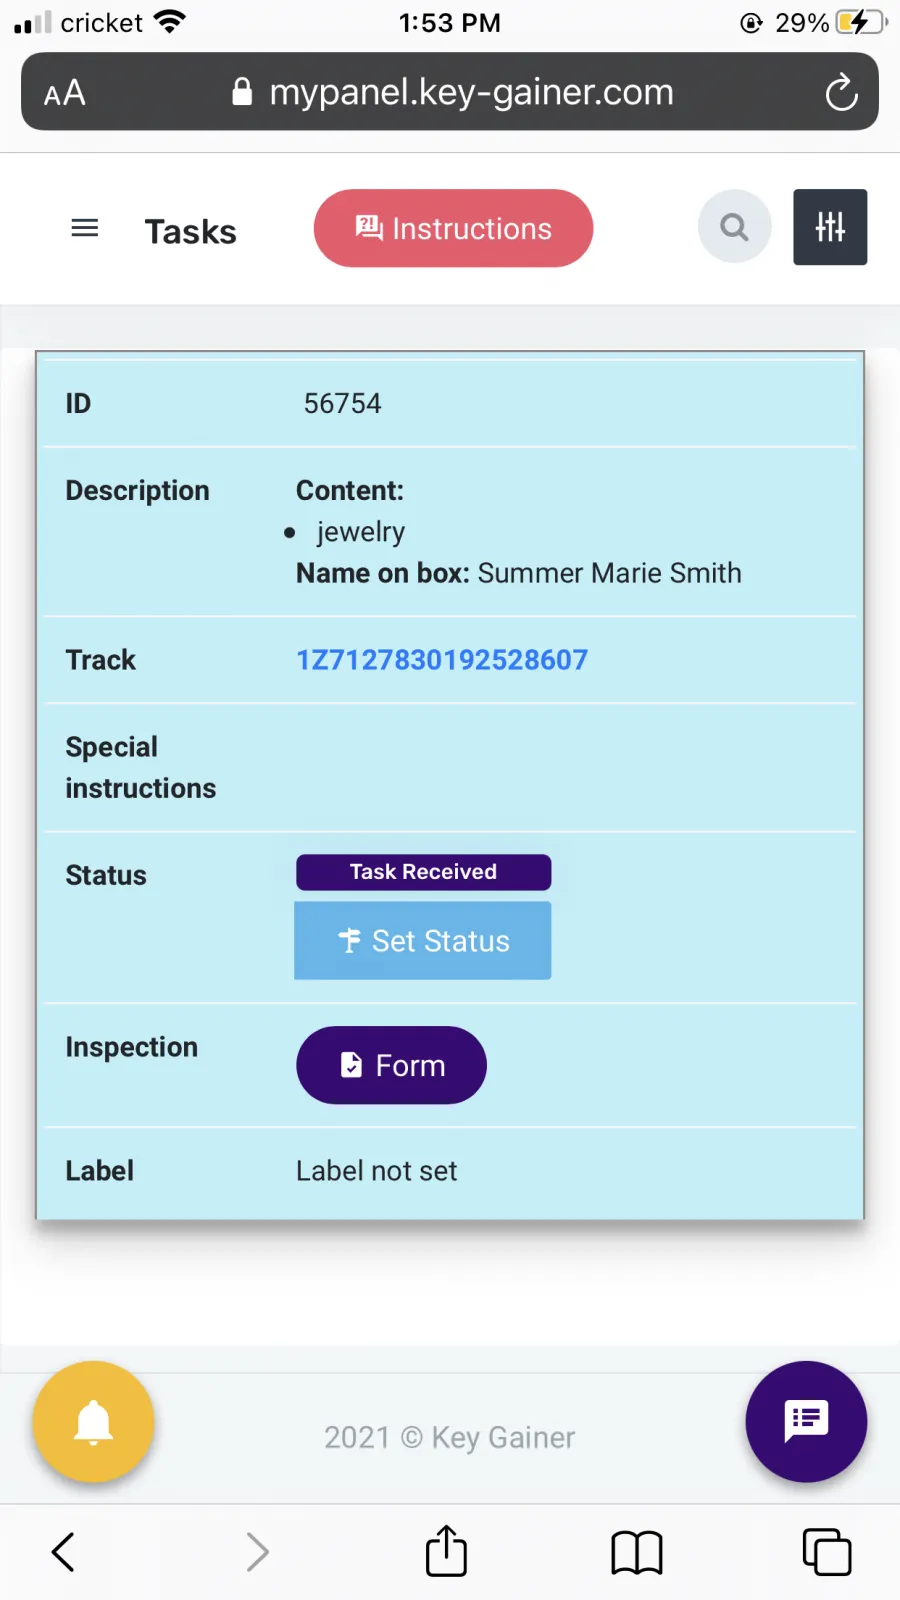Open the filter sliders icon button
The image size is (900, 1600).
point(830,227)
